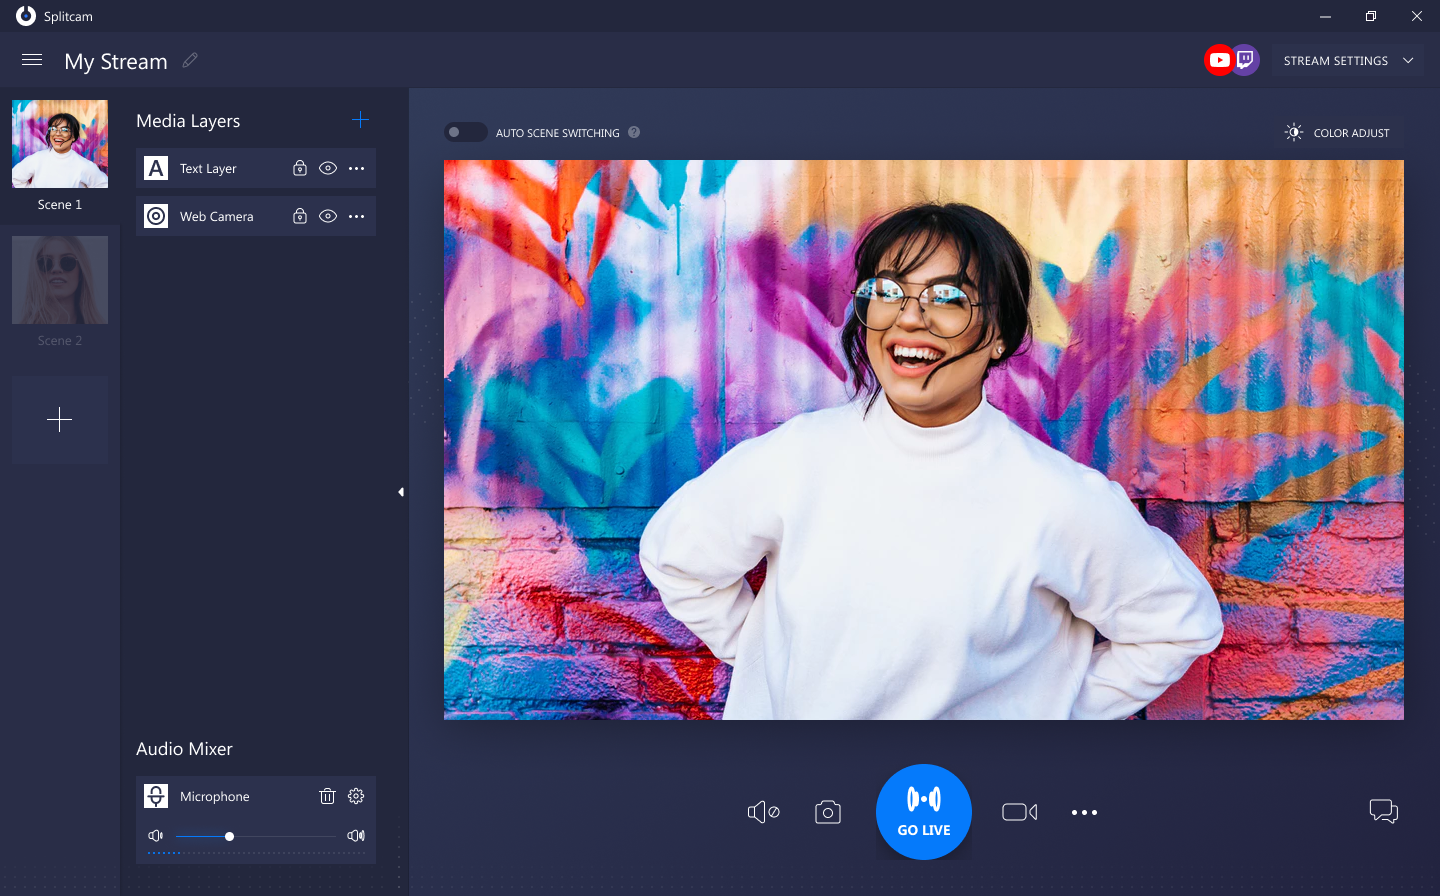Delete the Microphone with the trash icon

pos(327,796)
